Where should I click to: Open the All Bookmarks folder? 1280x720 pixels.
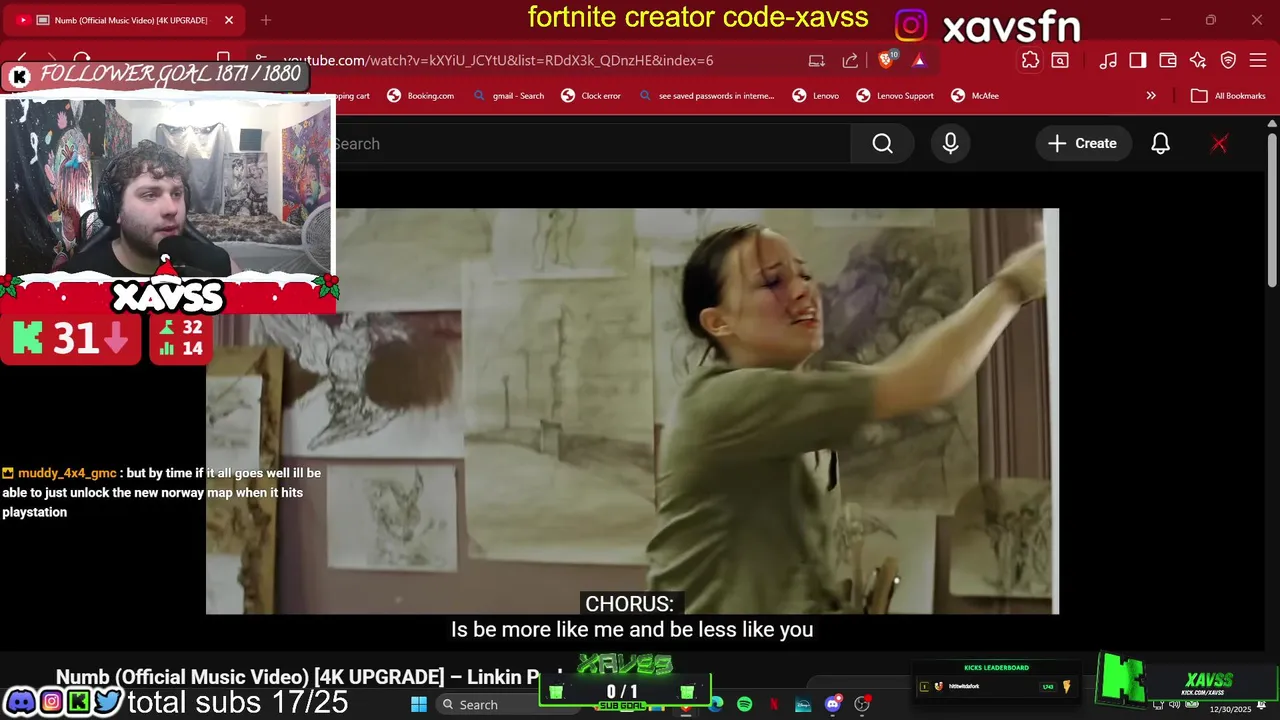coord(1228,96)
